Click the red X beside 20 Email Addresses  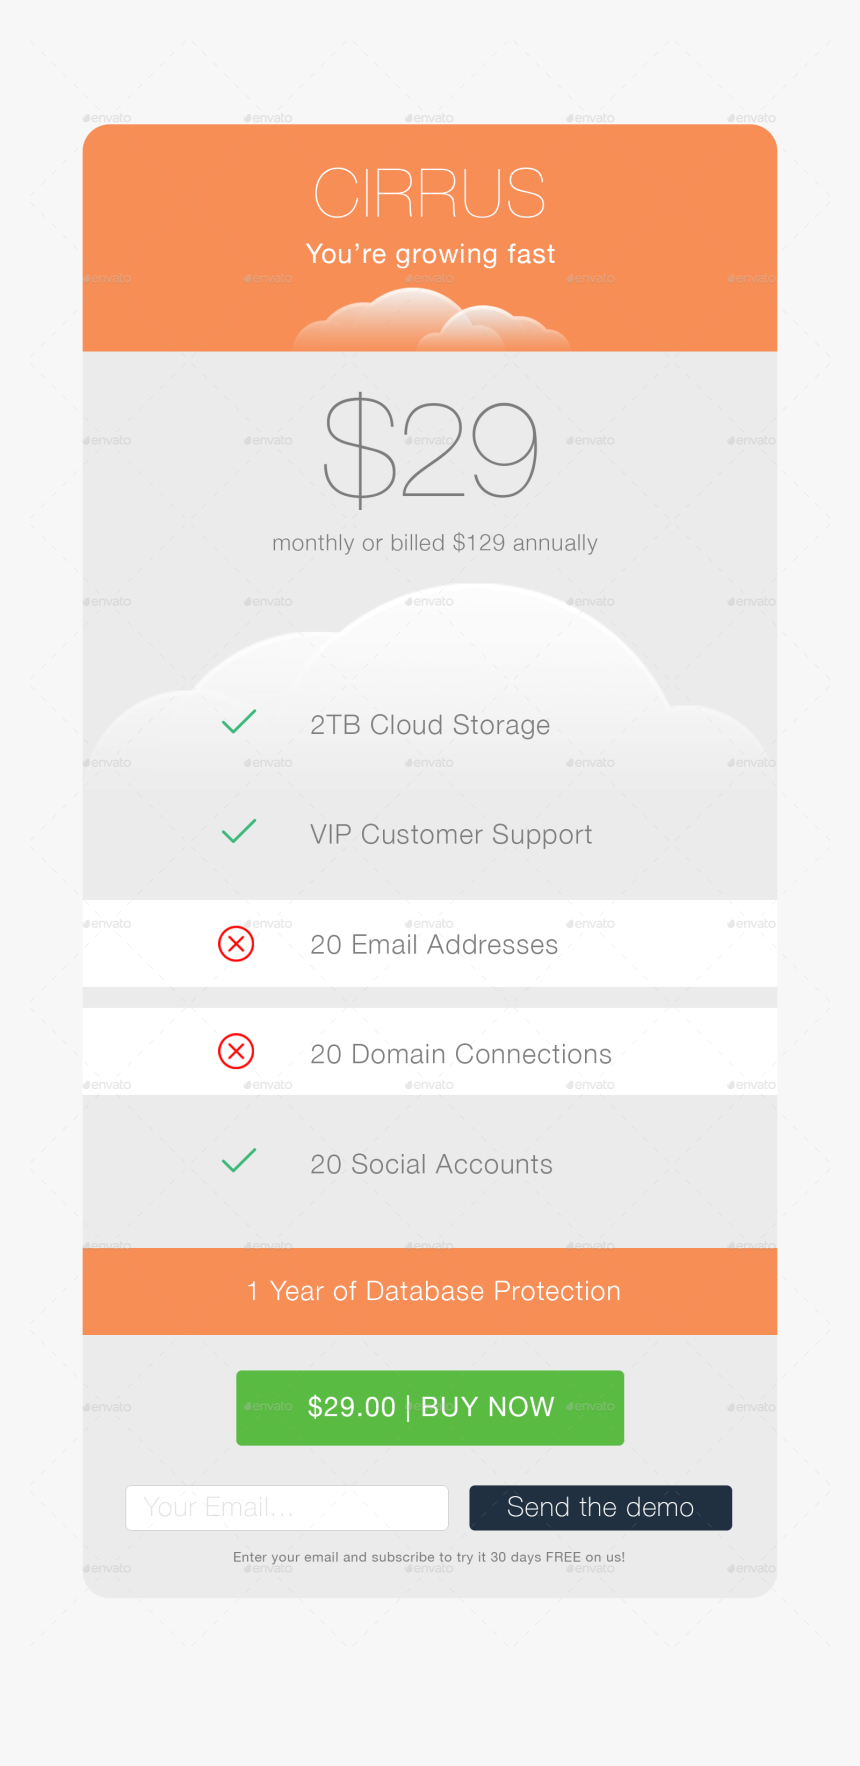236,943
